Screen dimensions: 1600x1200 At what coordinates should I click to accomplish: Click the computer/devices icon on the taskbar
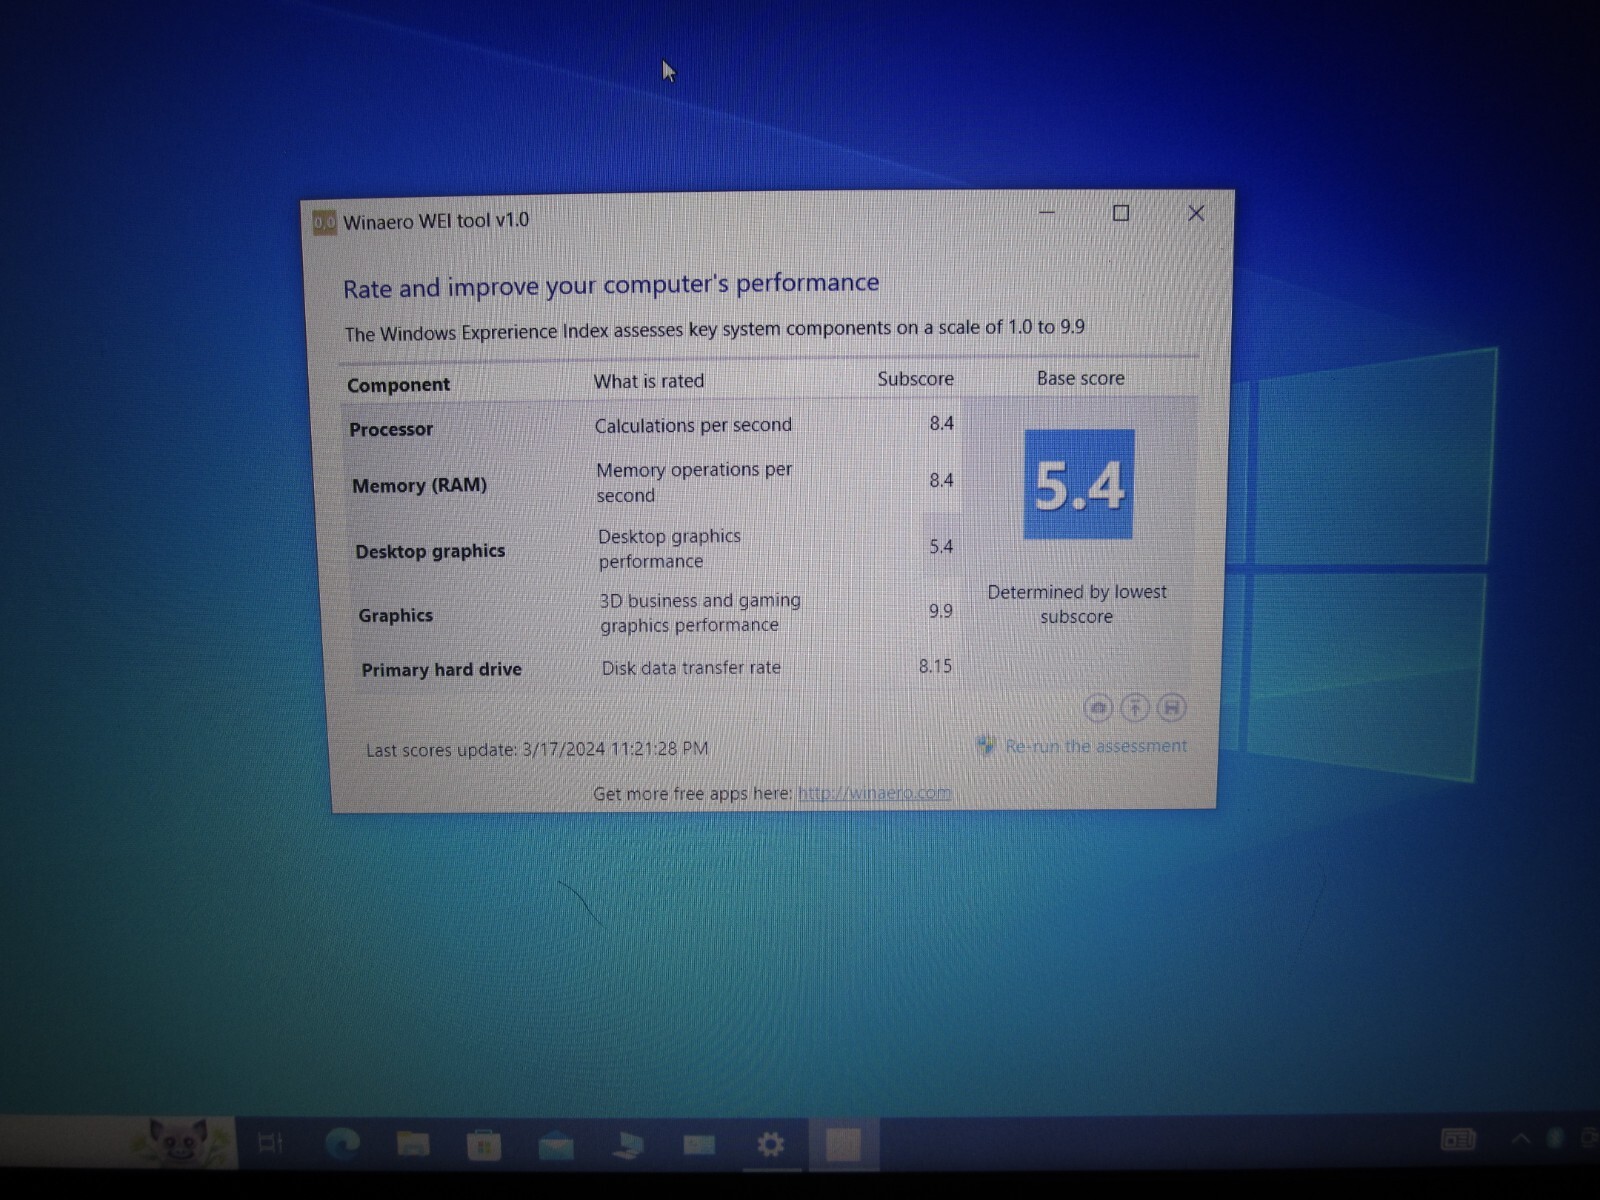628,1144
